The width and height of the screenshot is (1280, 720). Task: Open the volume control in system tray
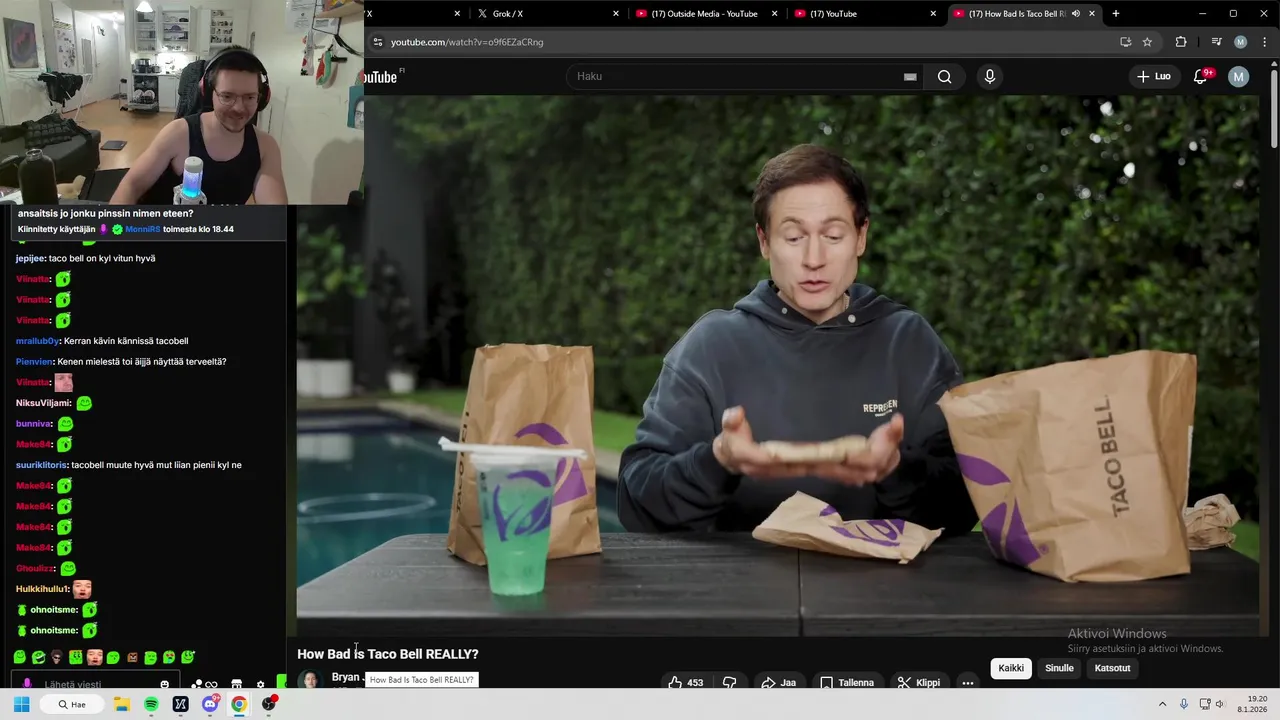1220,704
